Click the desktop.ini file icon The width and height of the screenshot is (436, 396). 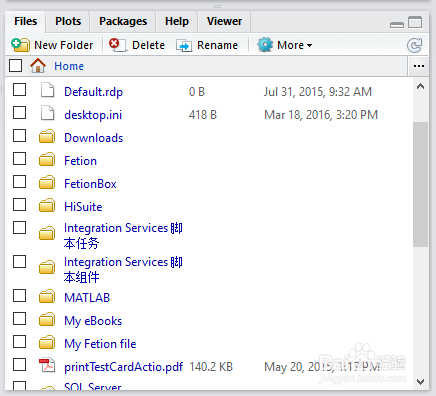tap(47, 113)
